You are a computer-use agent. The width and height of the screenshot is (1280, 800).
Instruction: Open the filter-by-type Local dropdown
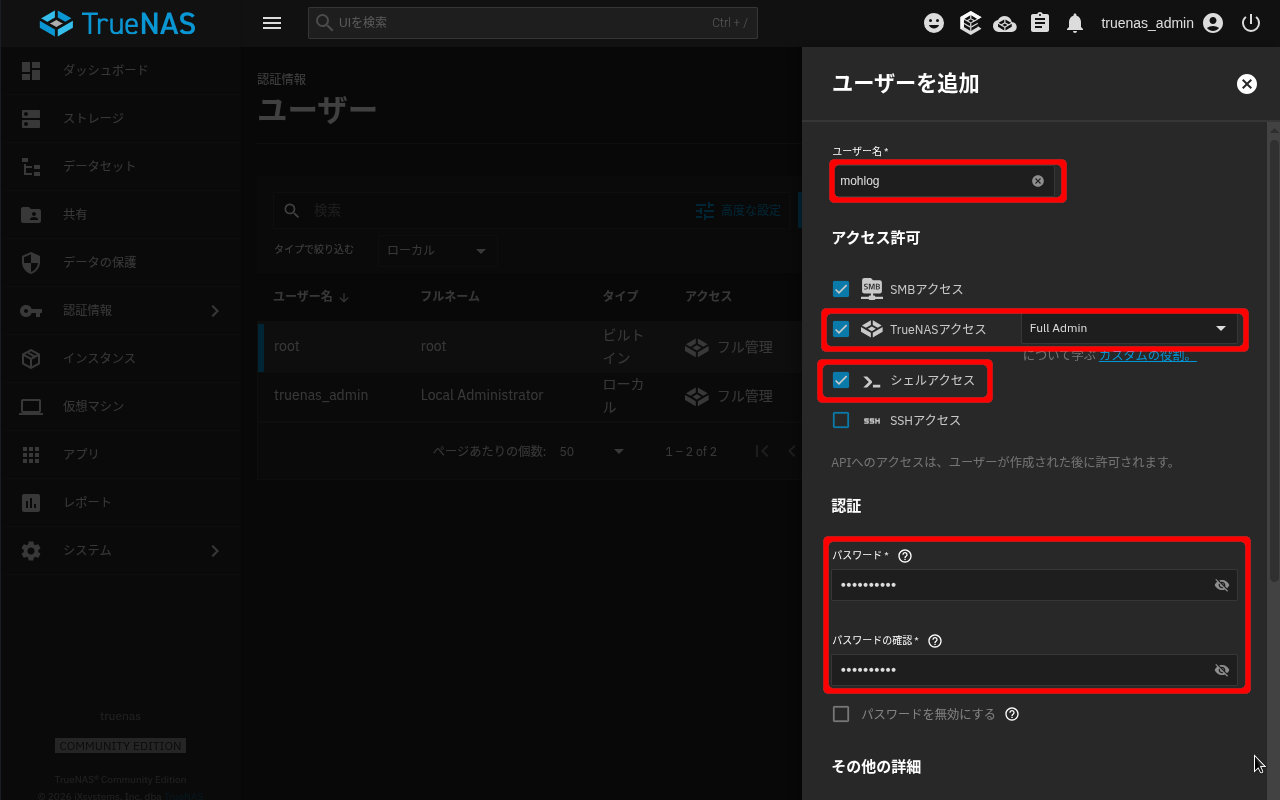point(437,250)
